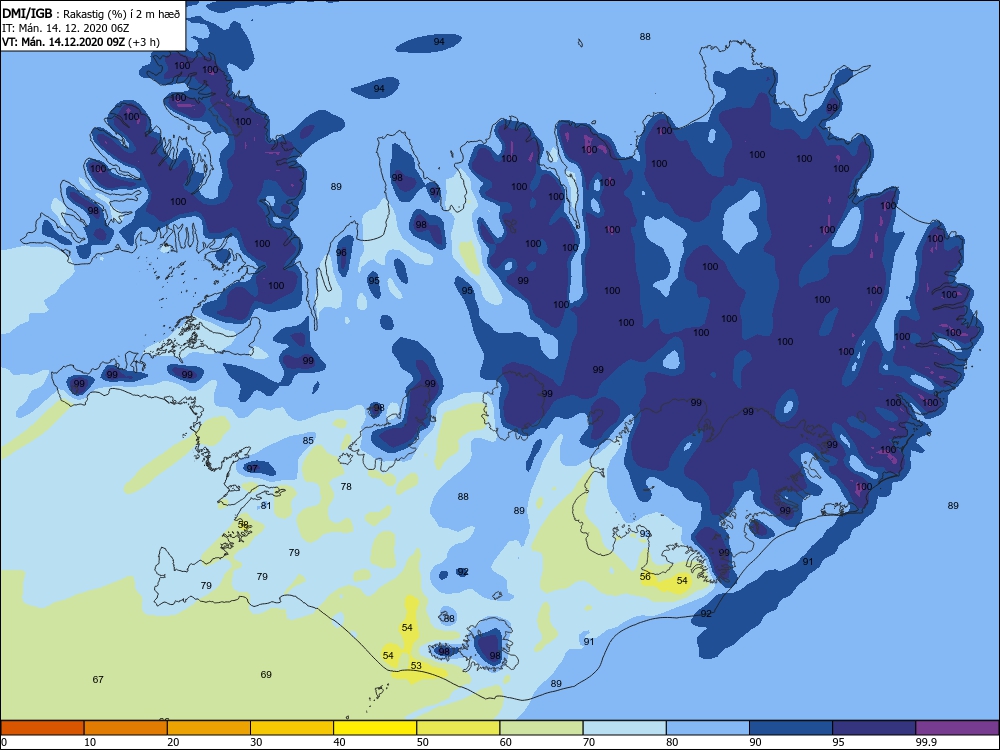This screenshot has height=750, width=1000.
Task: Select the orange 10–20 legend swatch
Action: coord(126,728)
